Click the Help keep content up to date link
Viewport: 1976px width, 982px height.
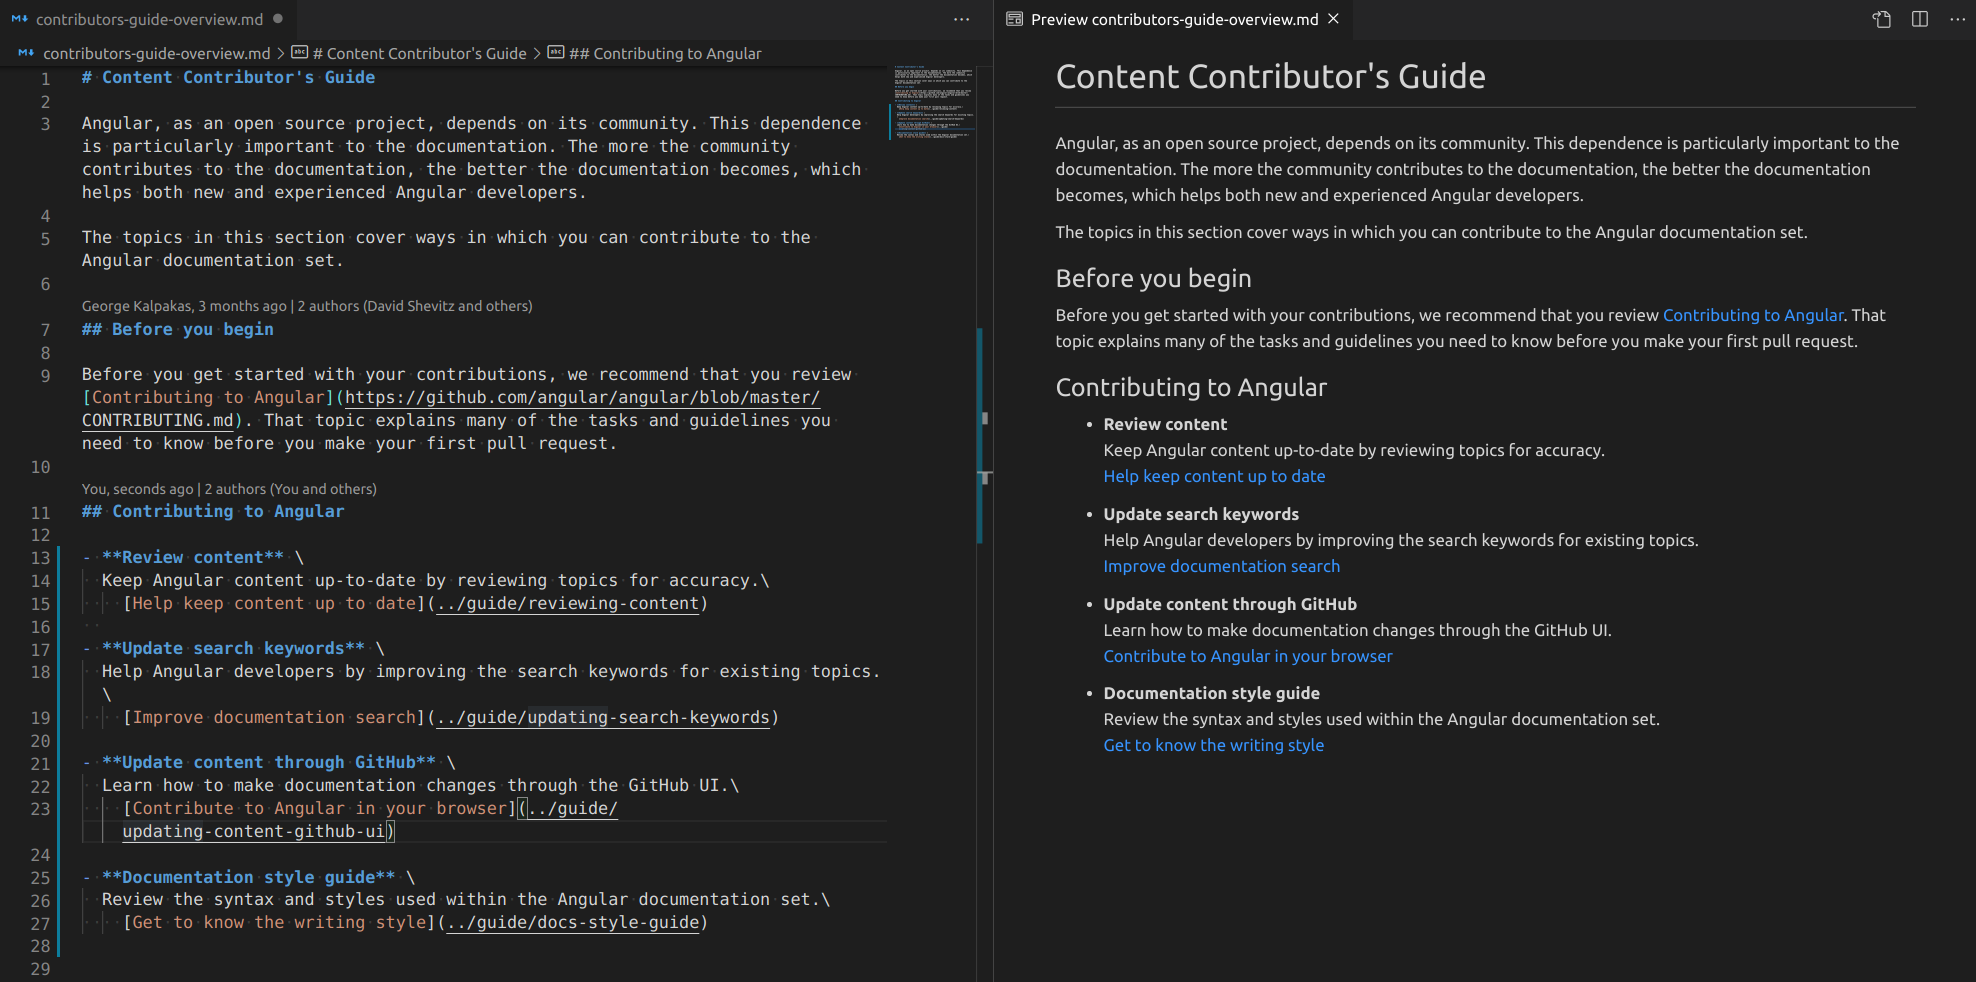point(1214,476)
